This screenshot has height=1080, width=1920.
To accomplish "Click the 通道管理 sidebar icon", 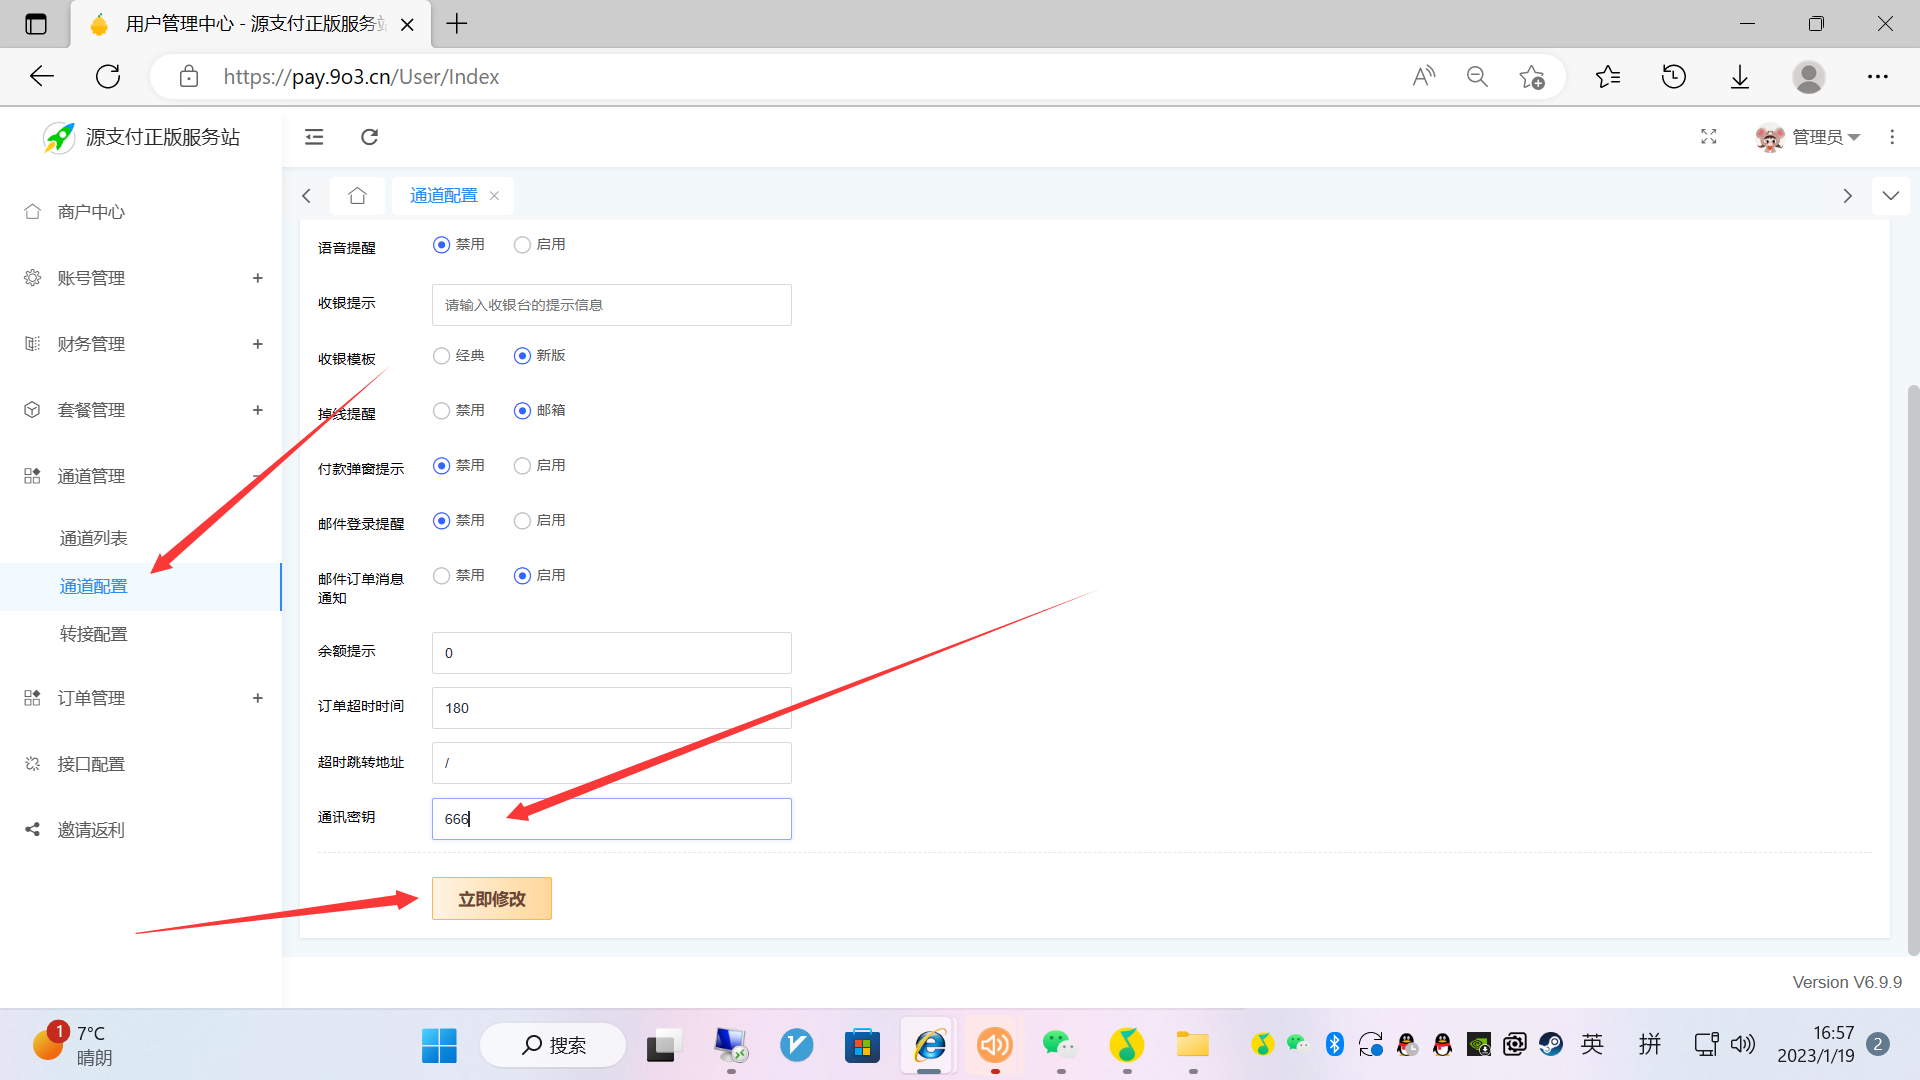I will (x=32, y=475).
